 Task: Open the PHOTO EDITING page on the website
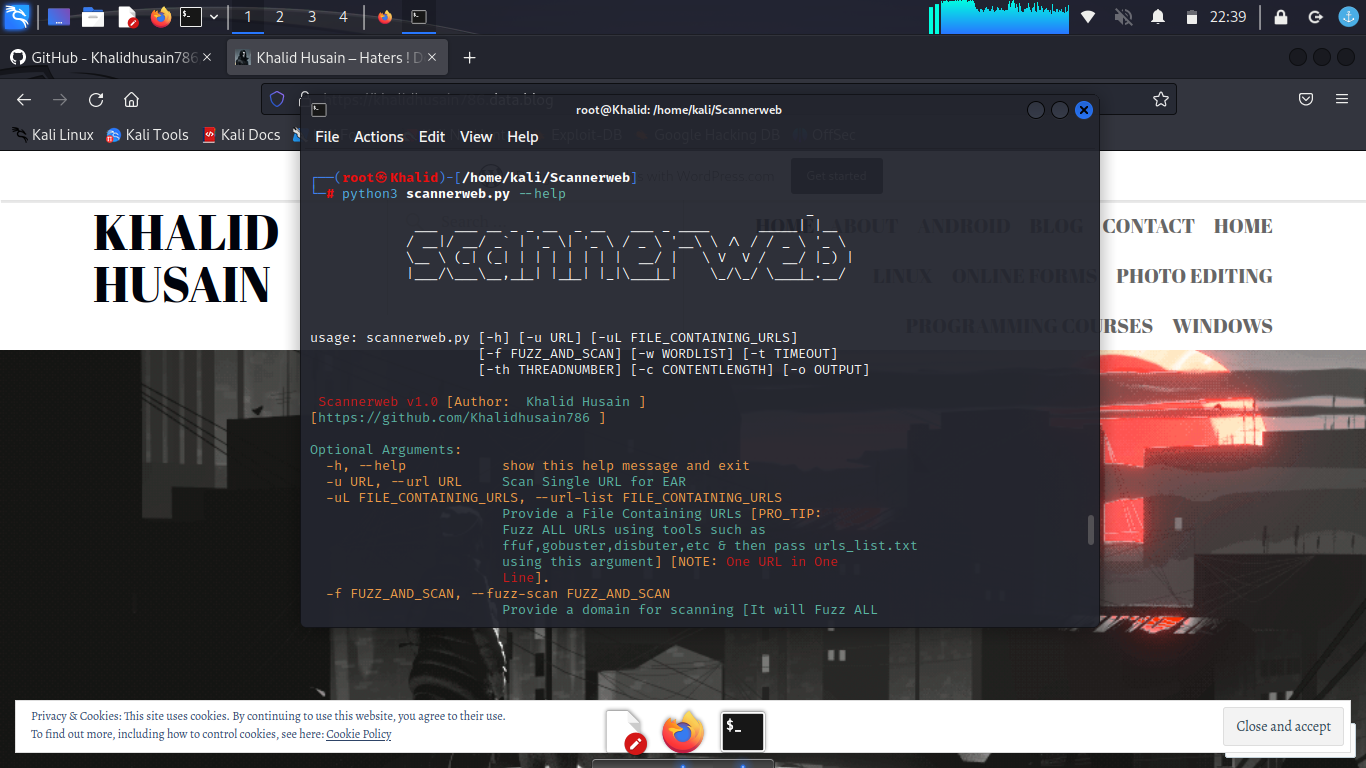click(x=1194, y=276)
